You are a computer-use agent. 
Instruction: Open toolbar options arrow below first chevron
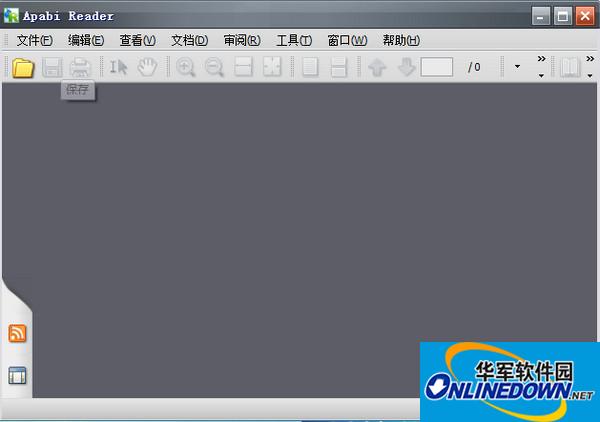[x=541, y=76]
